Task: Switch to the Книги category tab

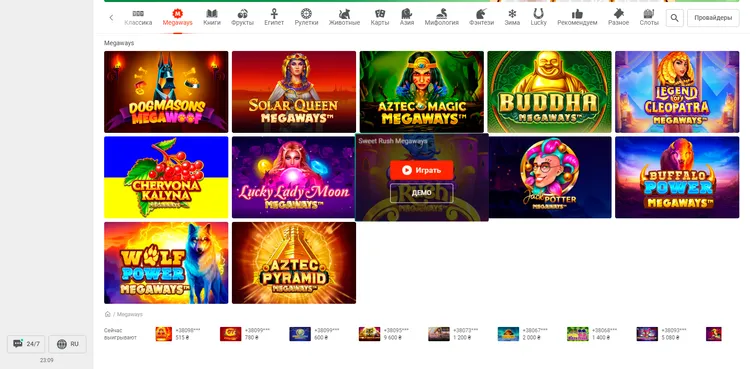Action: point(212,18)
